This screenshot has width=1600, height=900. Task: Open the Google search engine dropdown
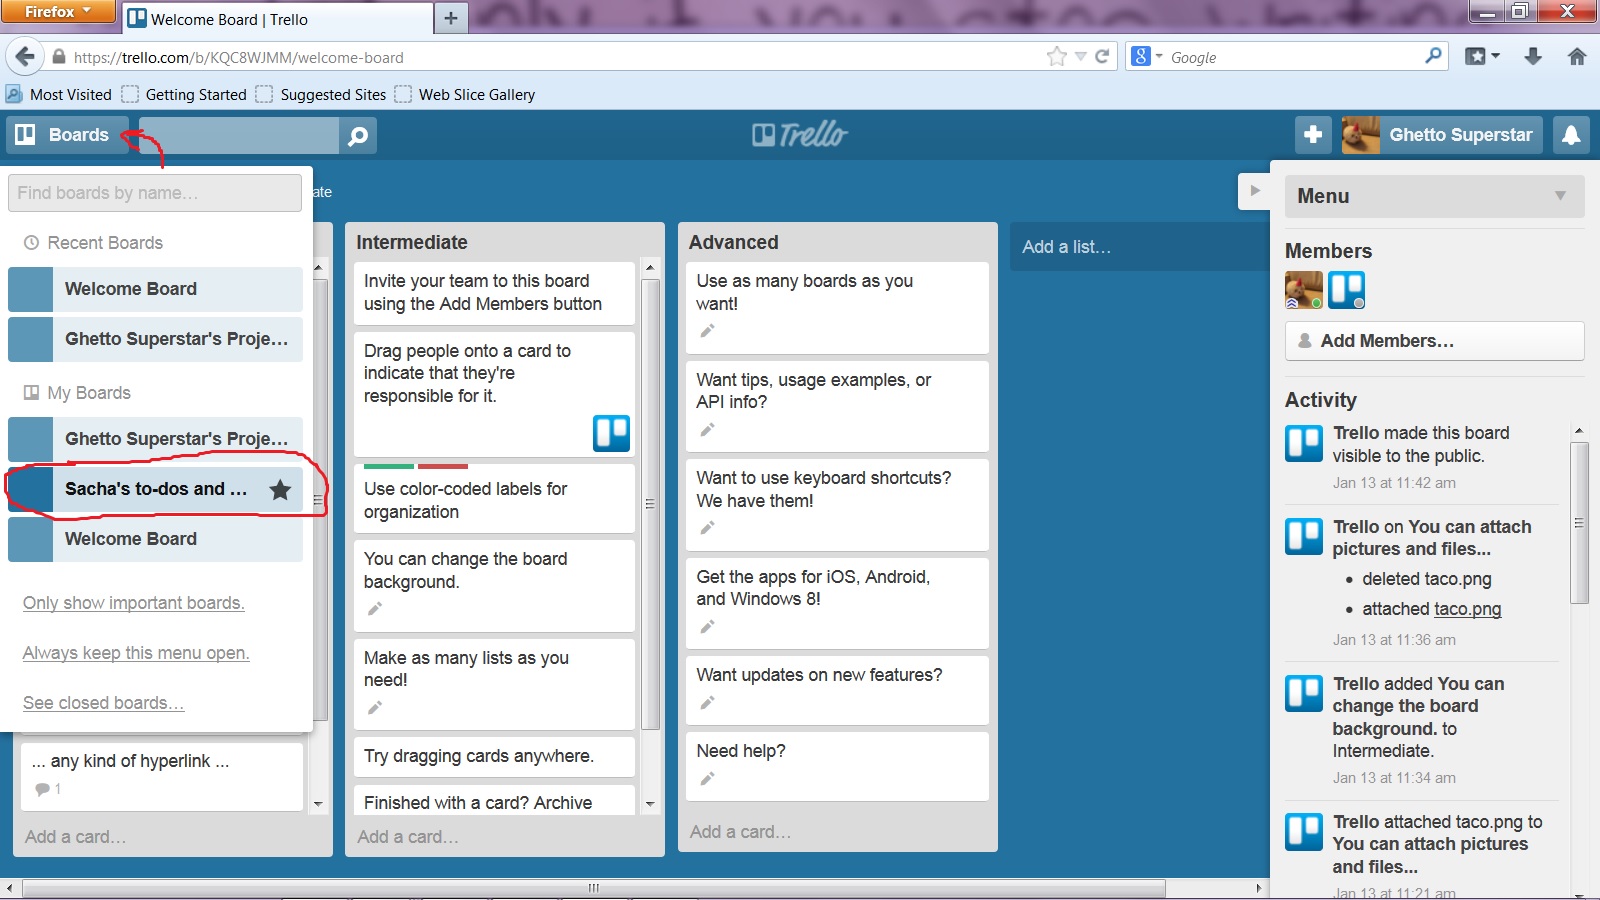(x=1146, y=57)
